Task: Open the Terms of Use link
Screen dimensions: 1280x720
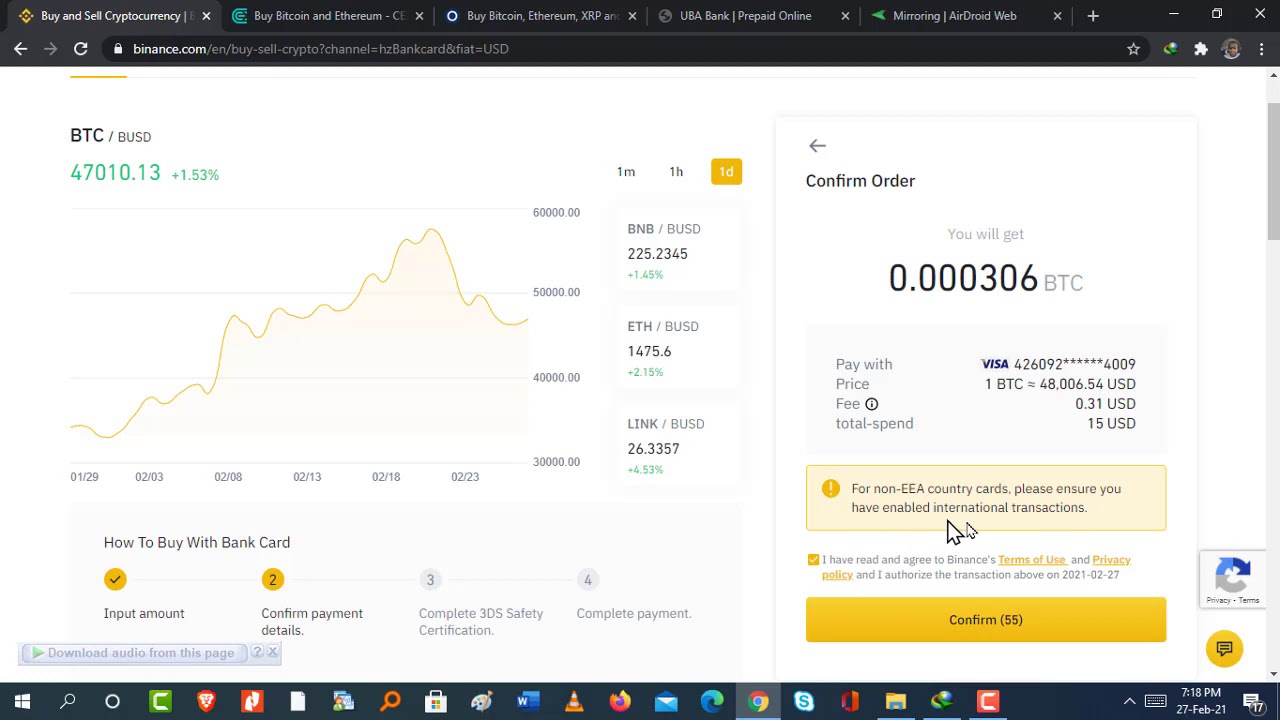Action: pyautogui.click(x=1032, y=560)
